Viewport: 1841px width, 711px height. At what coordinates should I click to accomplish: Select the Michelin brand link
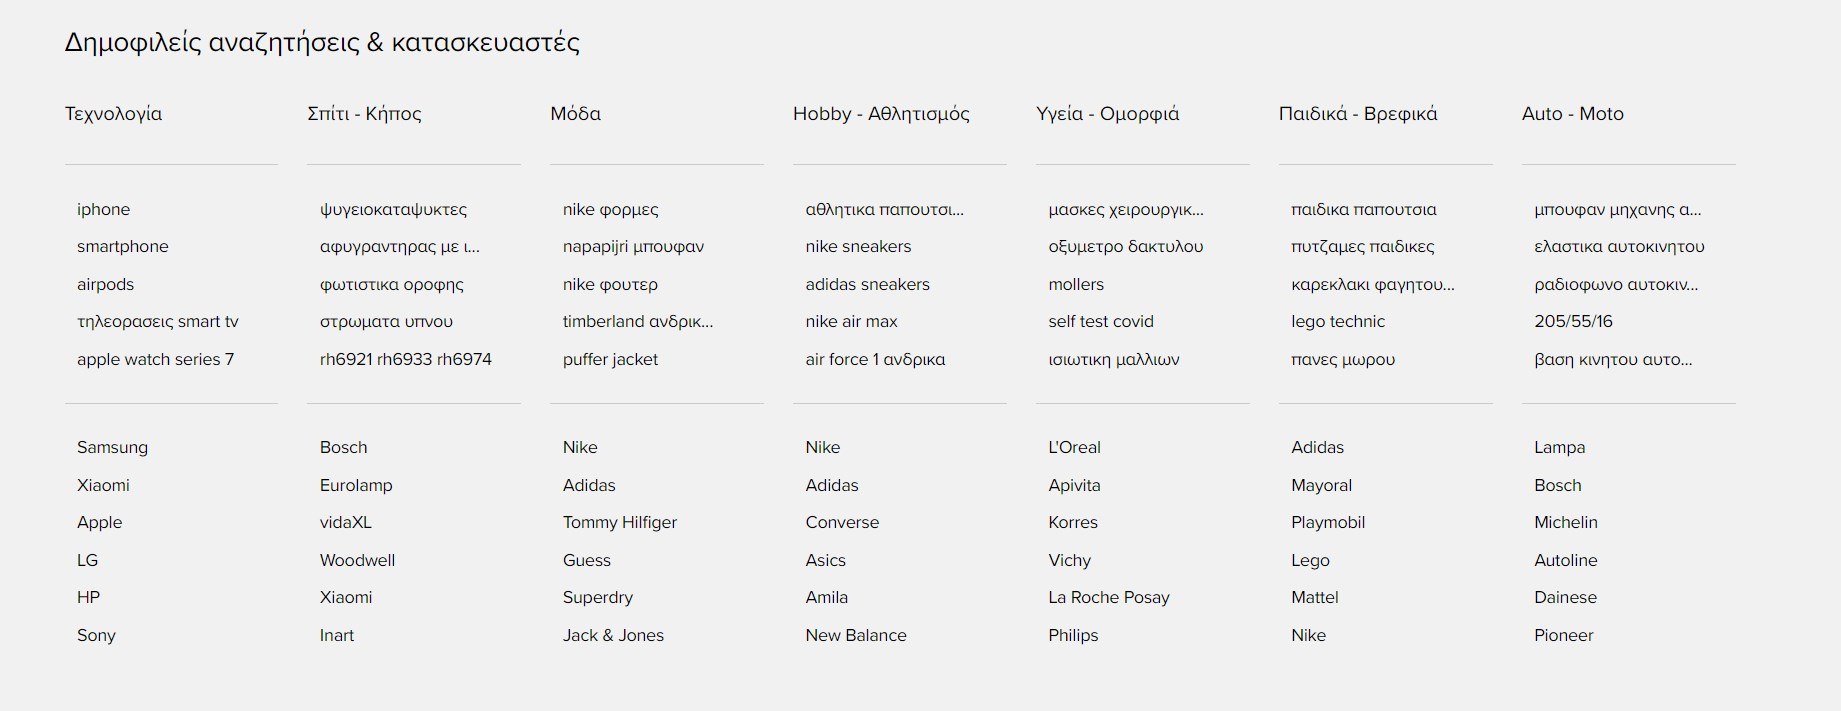(1565, 522)
